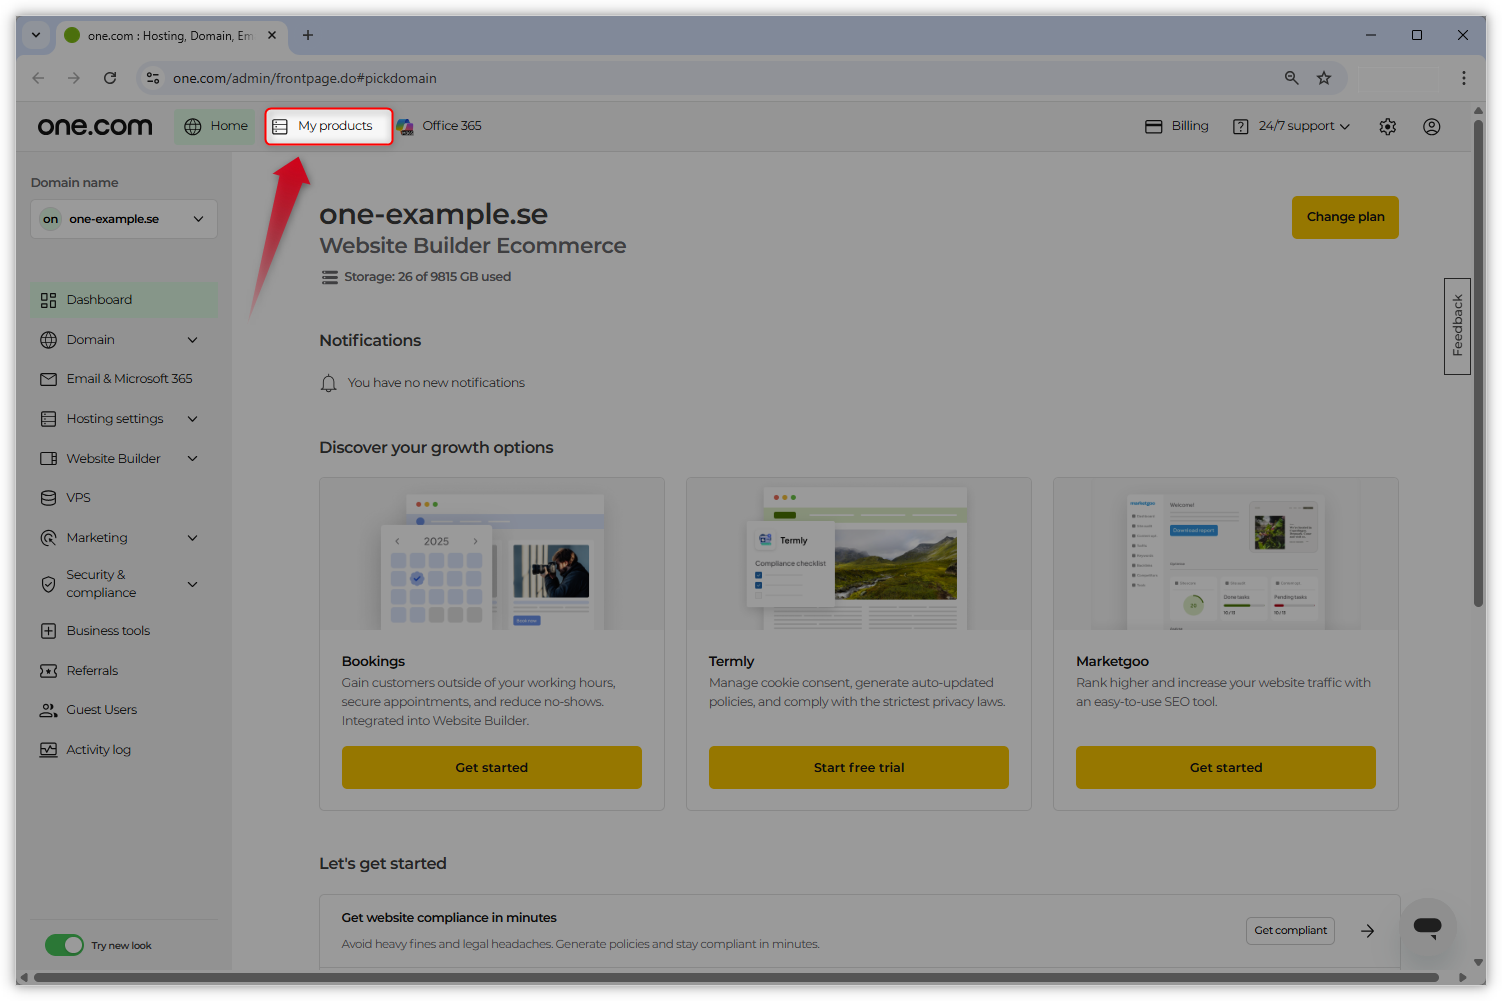
Task: Open the Chrome three-dot menu
Action: 1464,78
